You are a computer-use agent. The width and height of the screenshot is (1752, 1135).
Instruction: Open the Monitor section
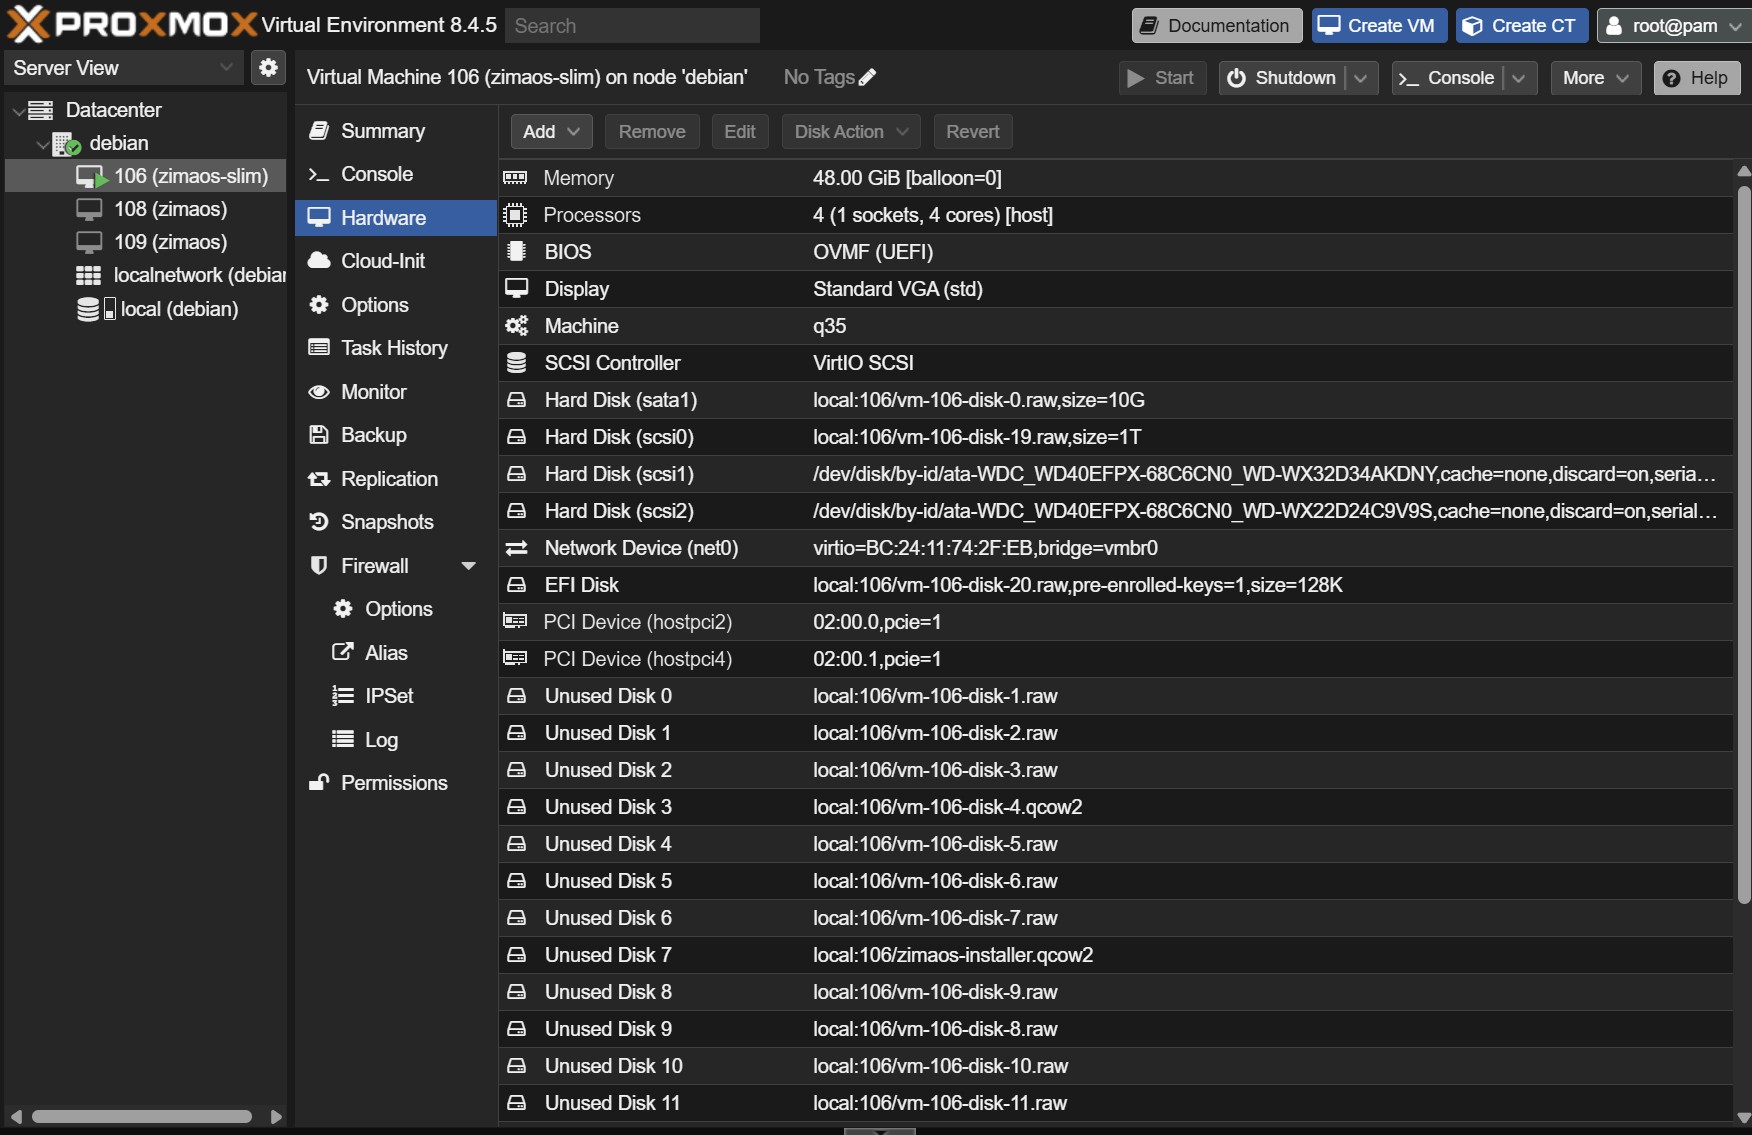tap(373, 392)
